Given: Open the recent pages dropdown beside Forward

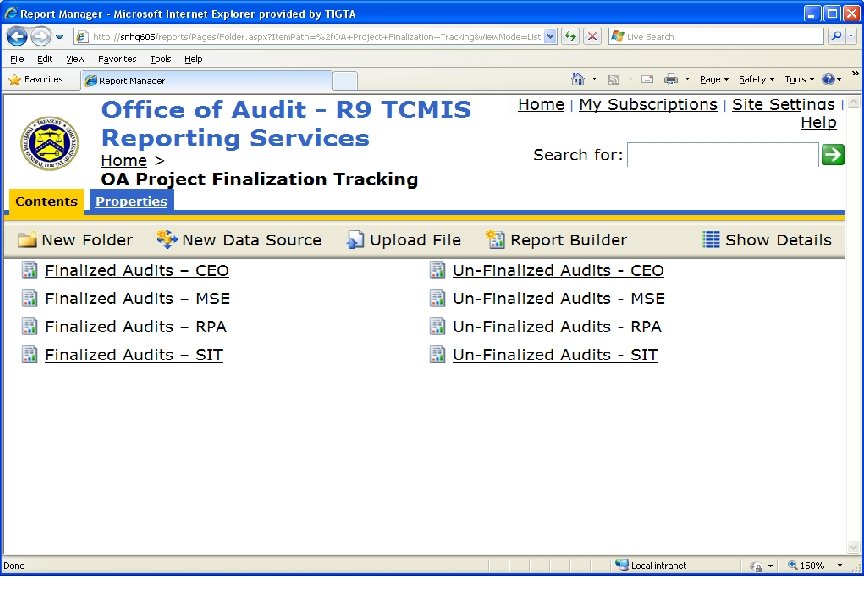Looking at the screenshot, I should click(x=59, y=37).
